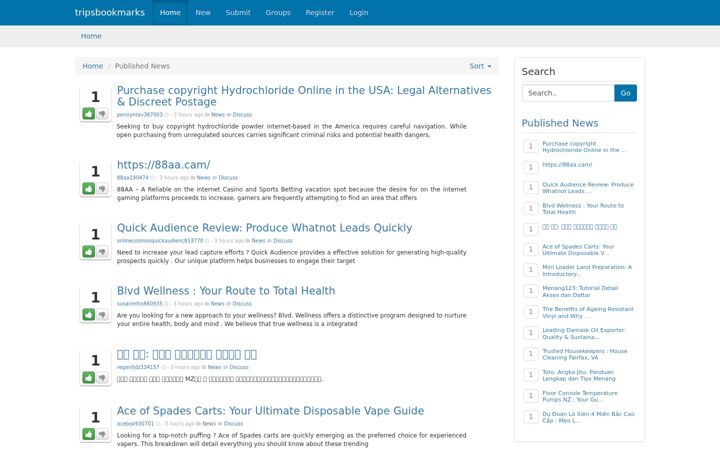
Task: Open sidebar link Quick Audience Review
Action: pyautogui.click(x=588, y=188)
